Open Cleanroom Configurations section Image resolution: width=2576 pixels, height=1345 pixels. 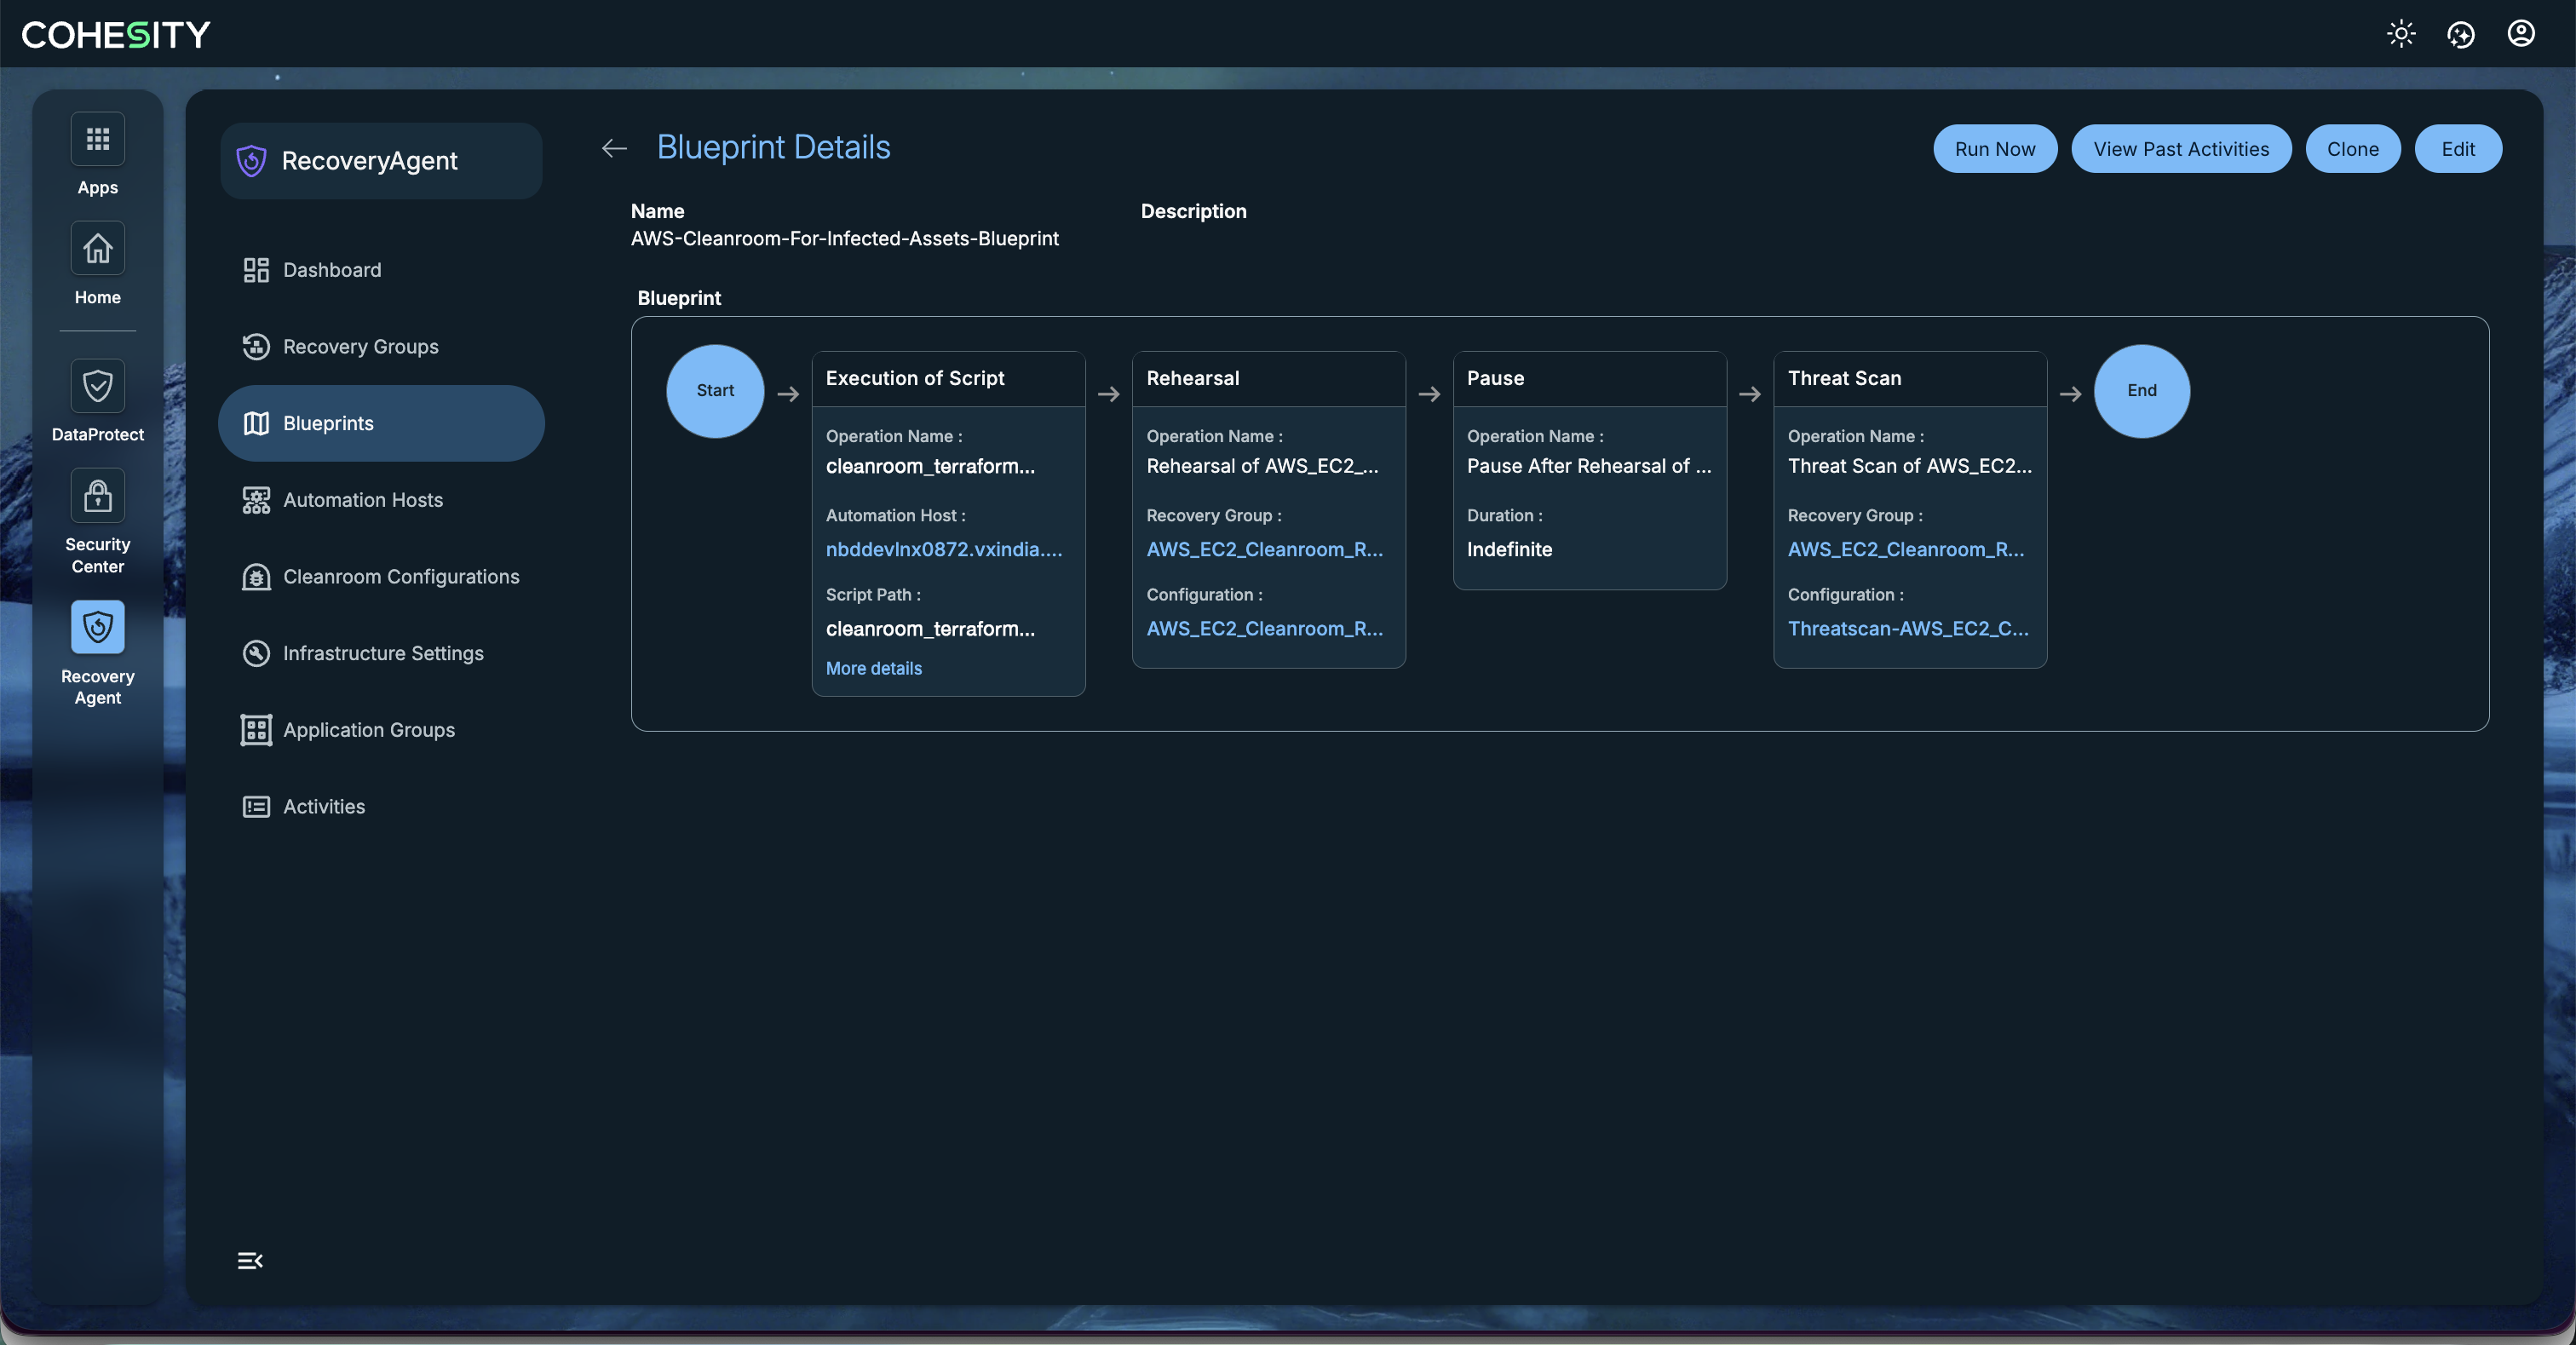(400, 577)
